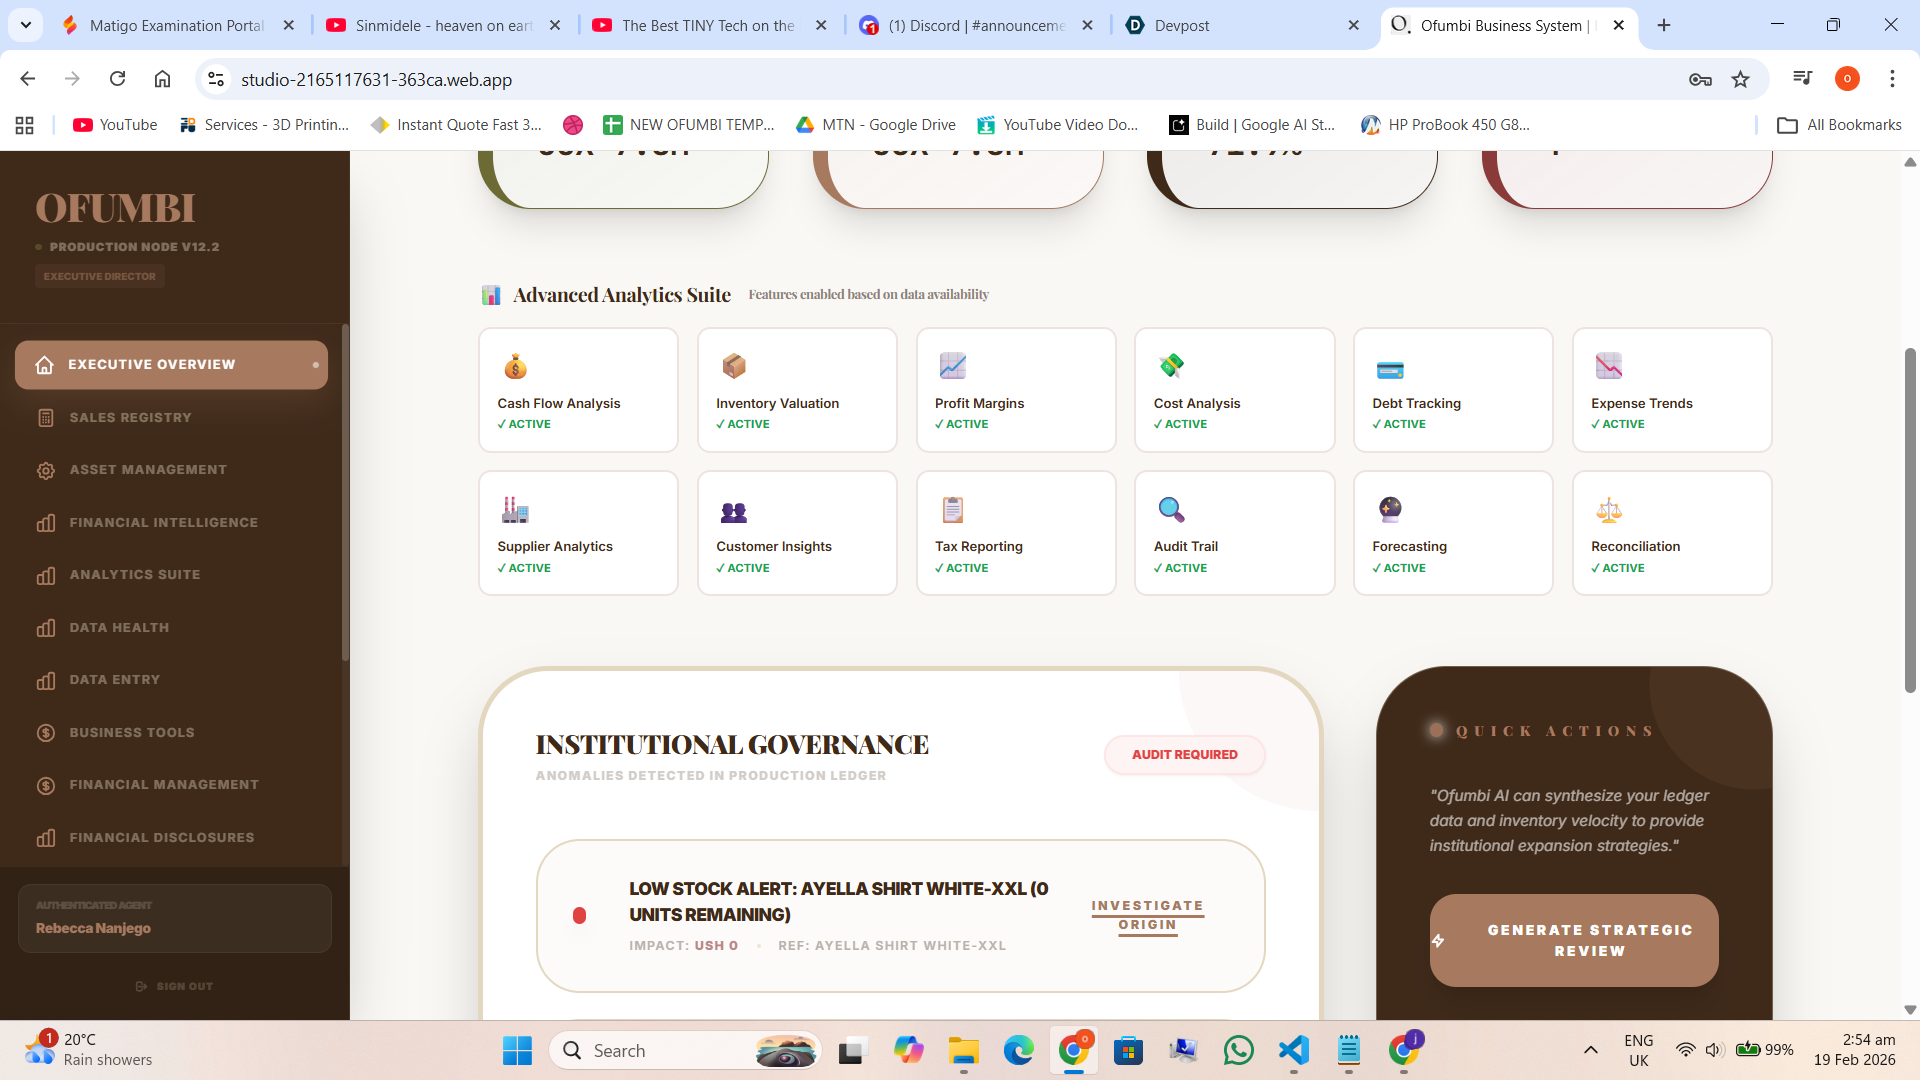This screenshot has width=1920, height=1080.
Task: Click the Profit Margins chart icon
Action: 952,367
